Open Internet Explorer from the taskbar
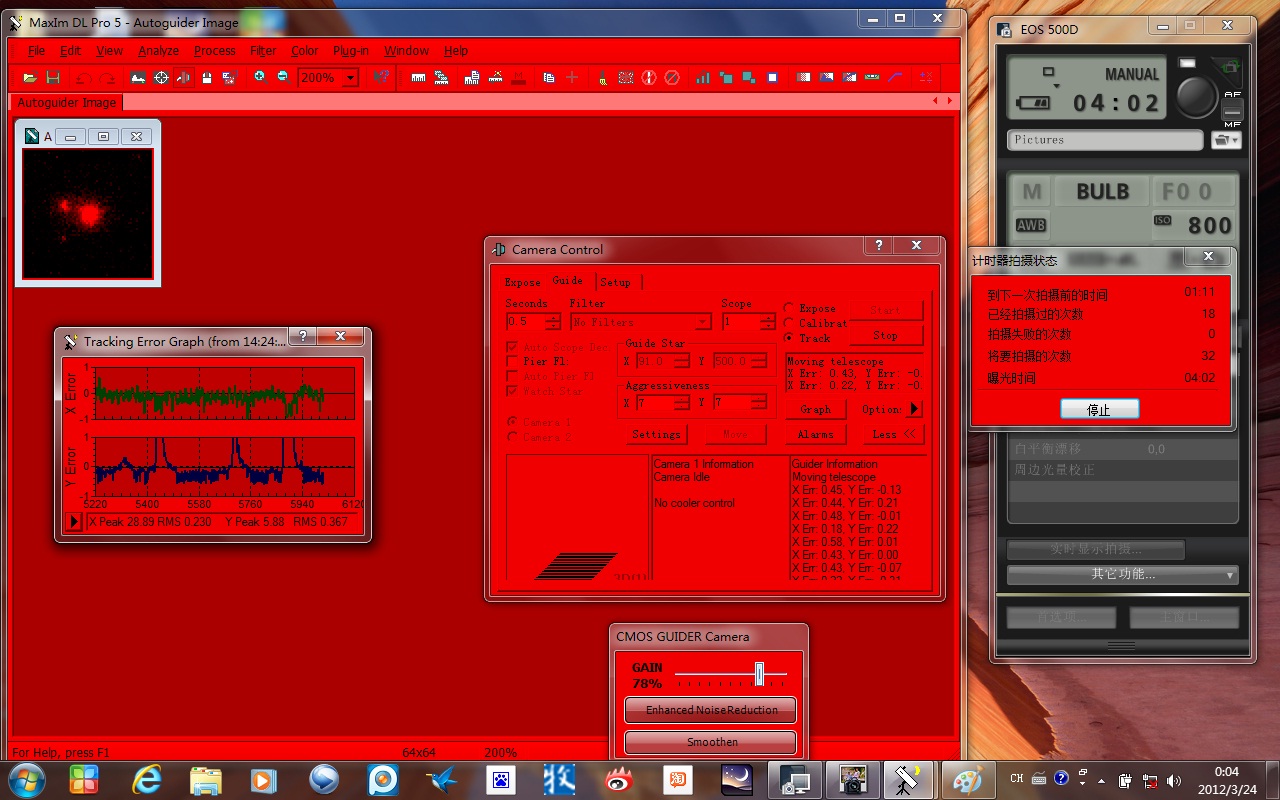Image resolution: width=1280 pixels, height=800 pixels. coord(147,779)
